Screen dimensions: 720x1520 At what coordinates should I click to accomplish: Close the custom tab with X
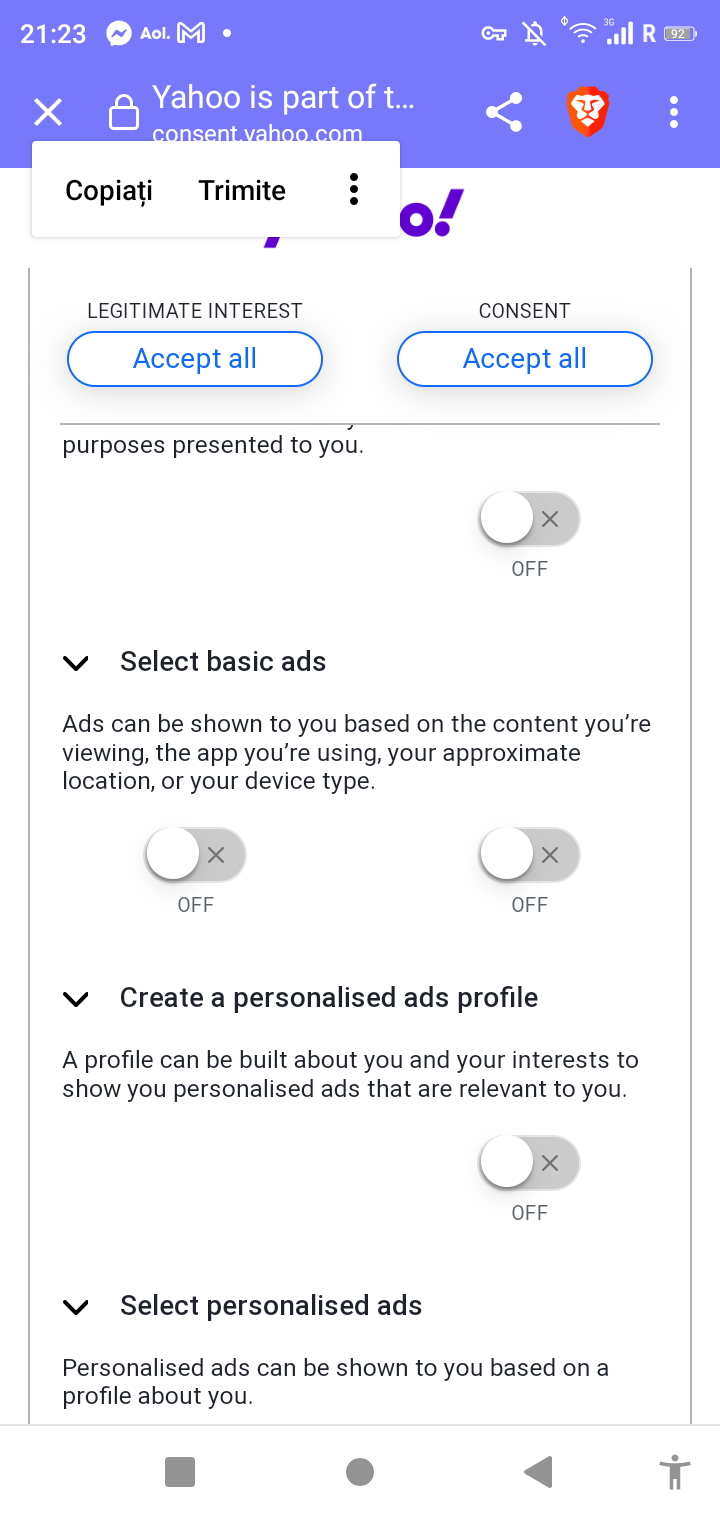click(48, 112)
